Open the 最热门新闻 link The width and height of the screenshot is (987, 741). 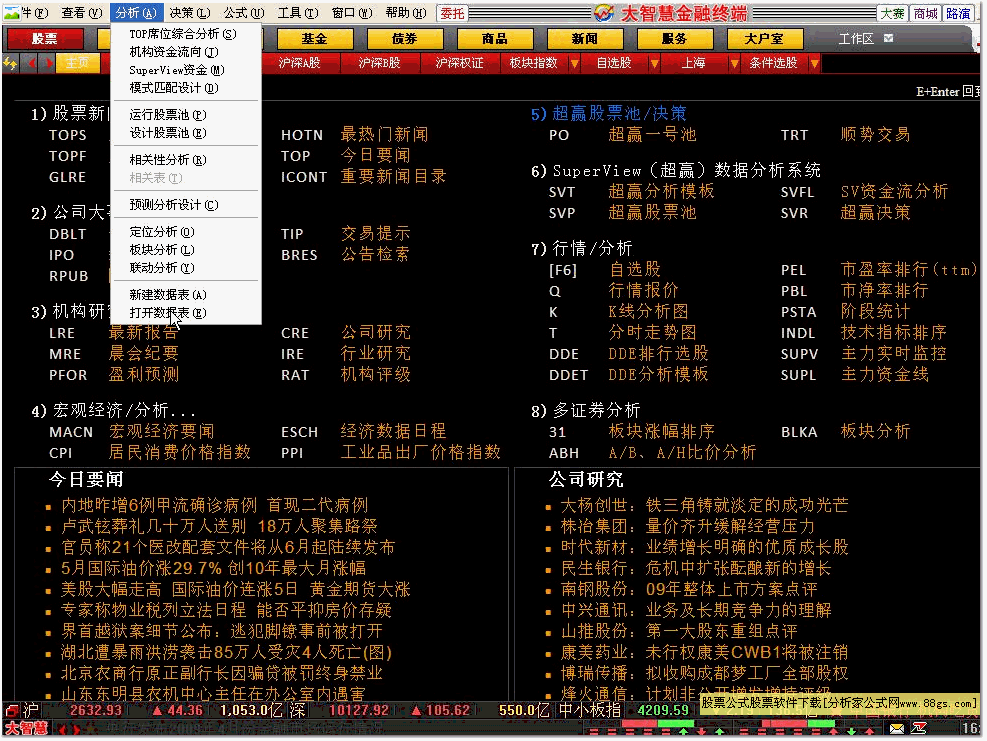point(384,134)
